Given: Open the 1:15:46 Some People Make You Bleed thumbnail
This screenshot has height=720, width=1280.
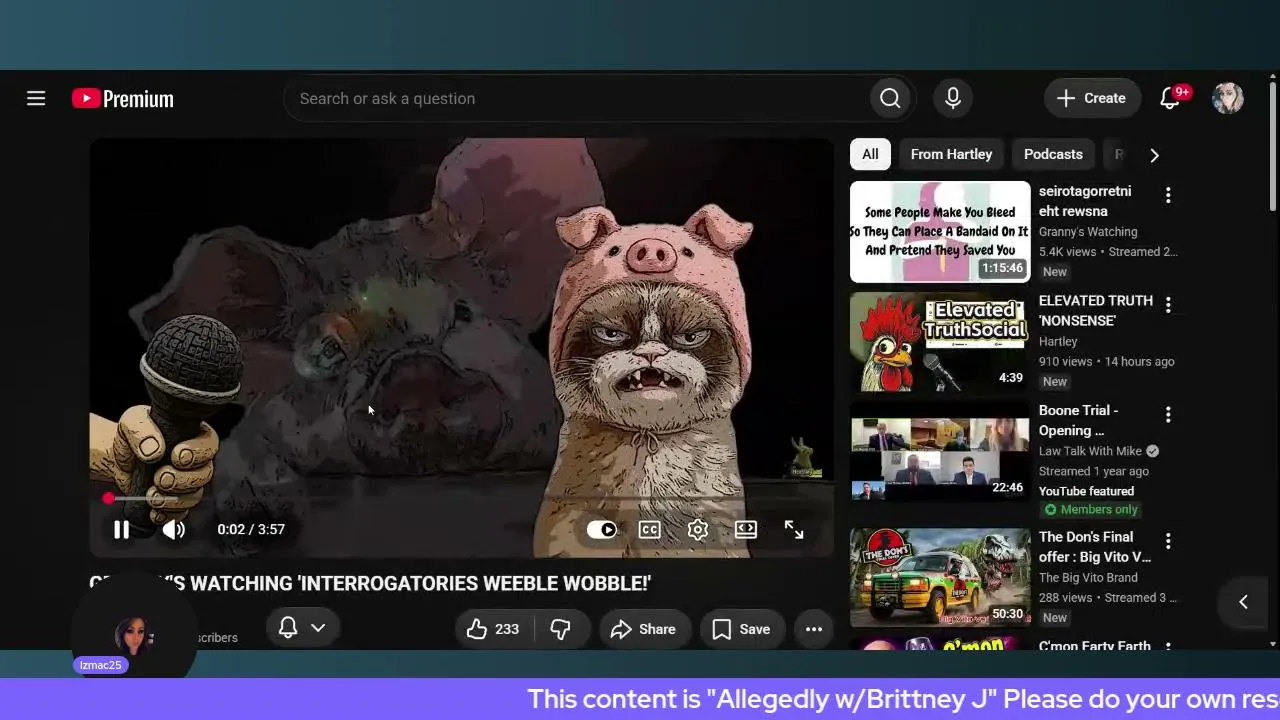Looking at the screenshot, I should [940, 232].
